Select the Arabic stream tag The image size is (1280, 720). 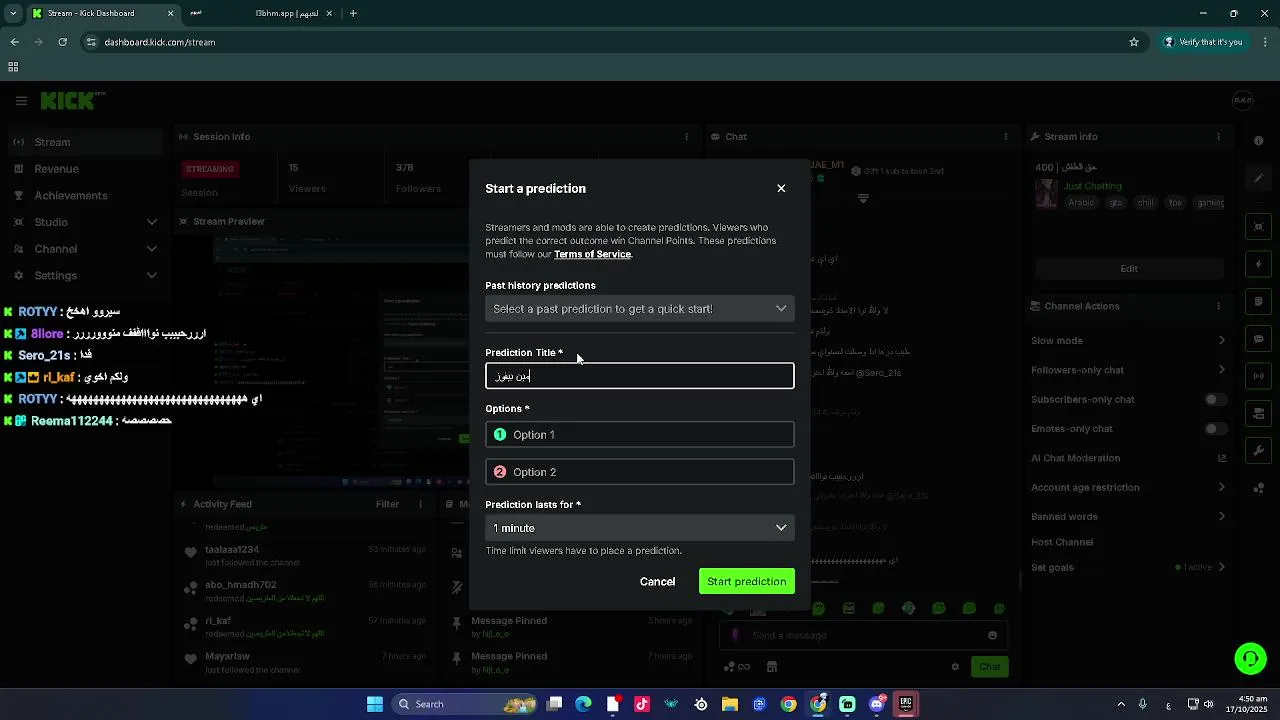(x=1081, y=203)
